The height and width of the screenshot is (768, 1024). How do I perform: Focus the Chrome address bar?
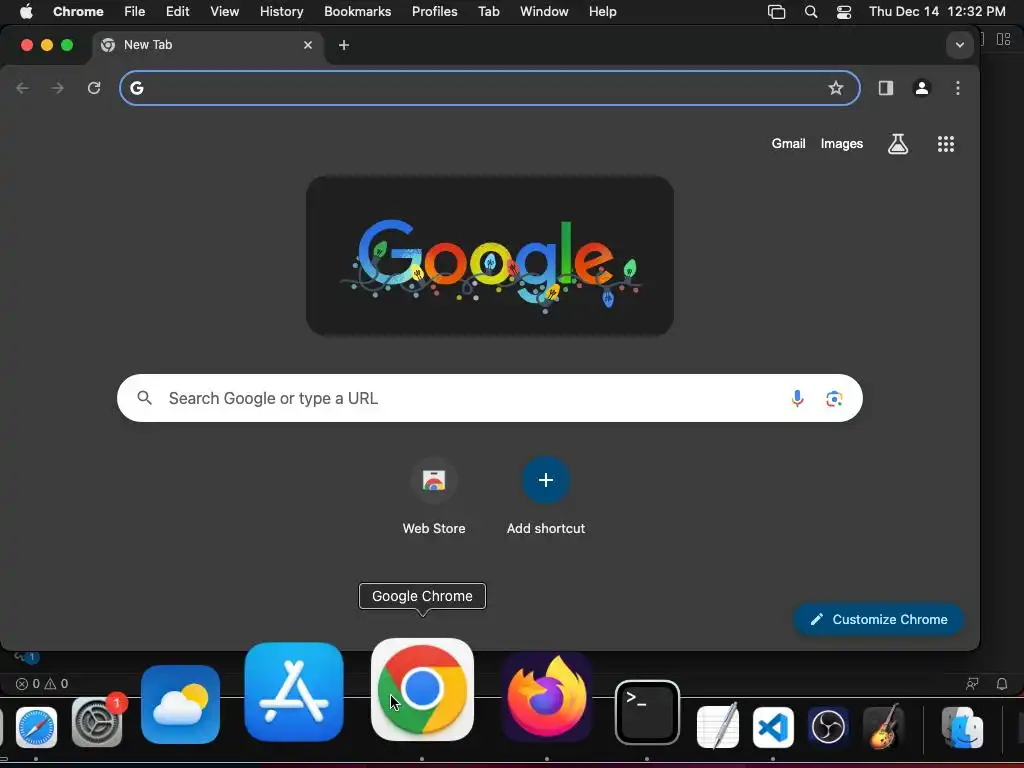coord(490,88)
